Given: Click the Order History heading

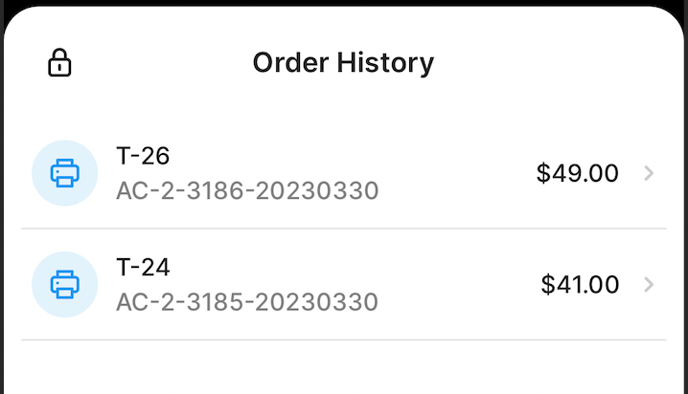Looking at the screenshot, I should click(344, 63).
